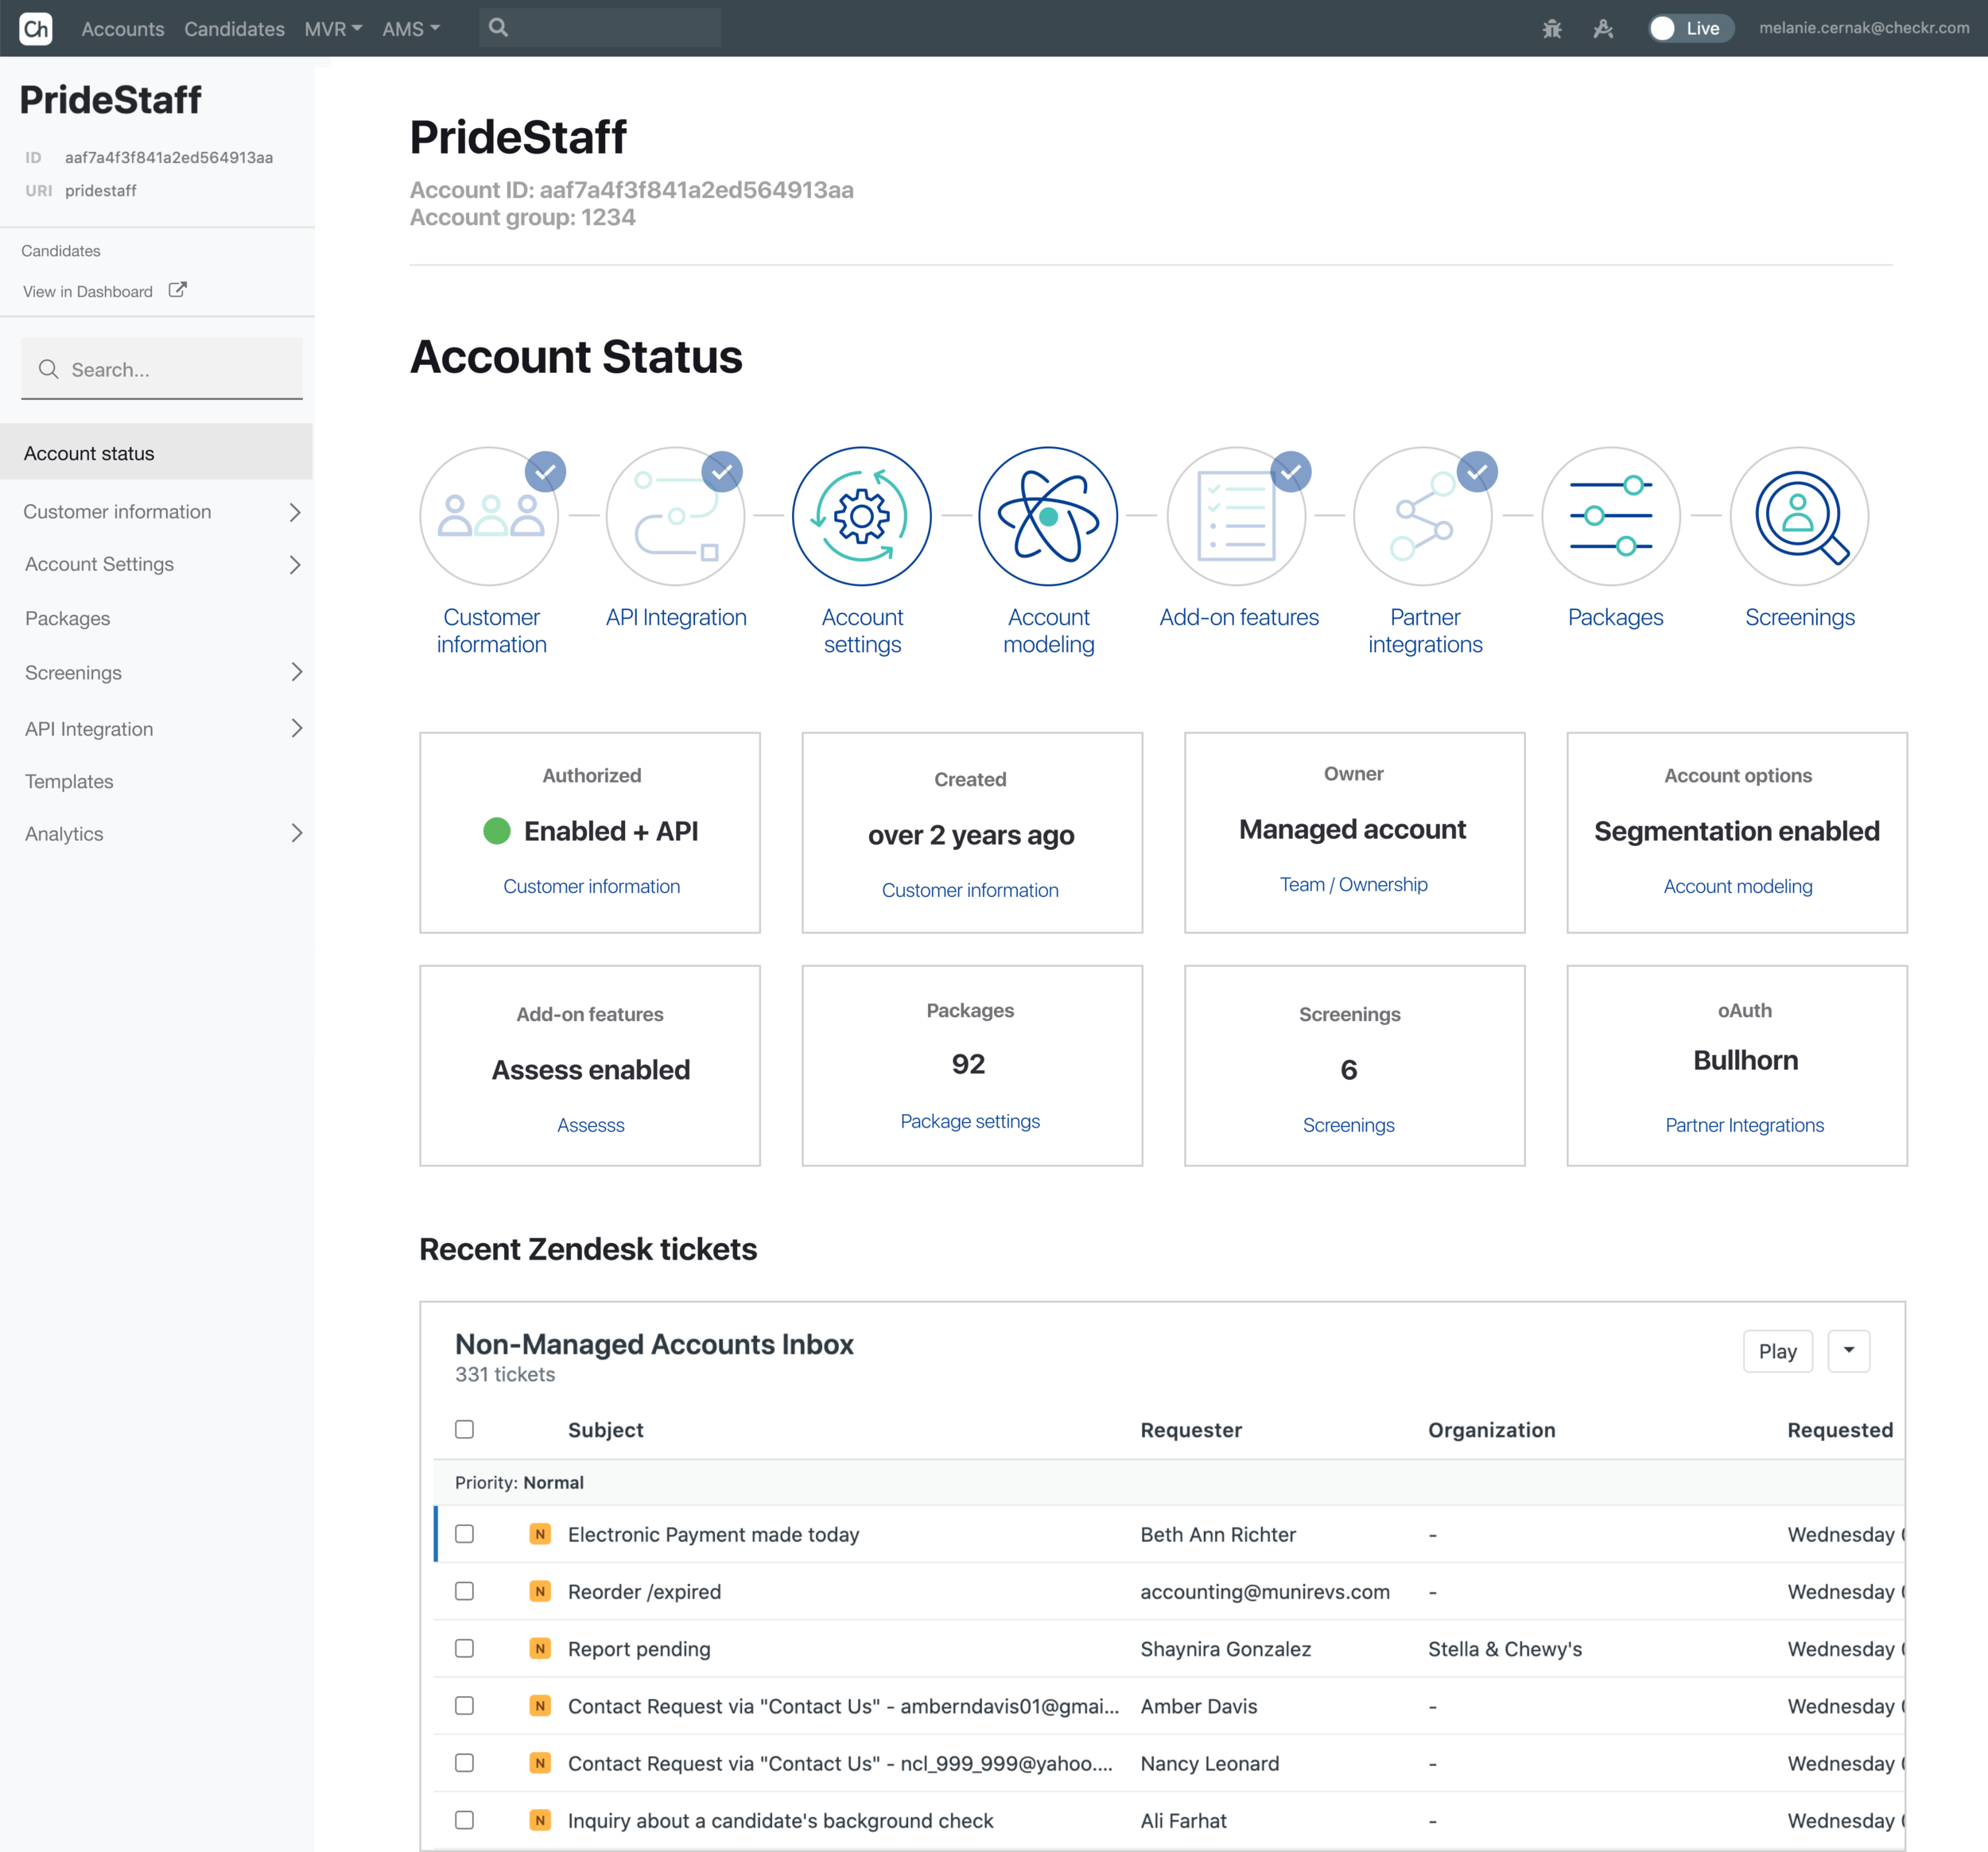This screenshot has height=1852, width=1988.
Task: Click the Checkr logo icon
Action: click(x=36, y=28)
